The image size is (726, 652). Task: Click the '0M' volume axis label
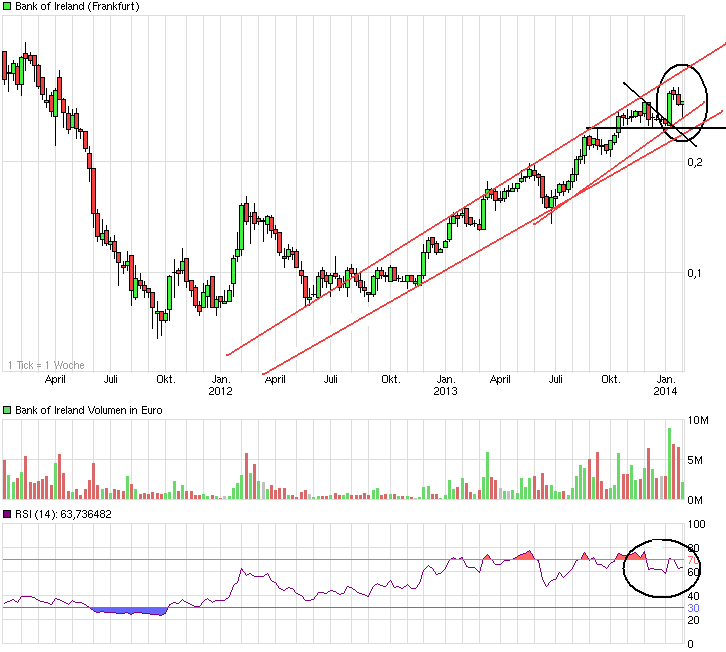[x=695, y=500]
